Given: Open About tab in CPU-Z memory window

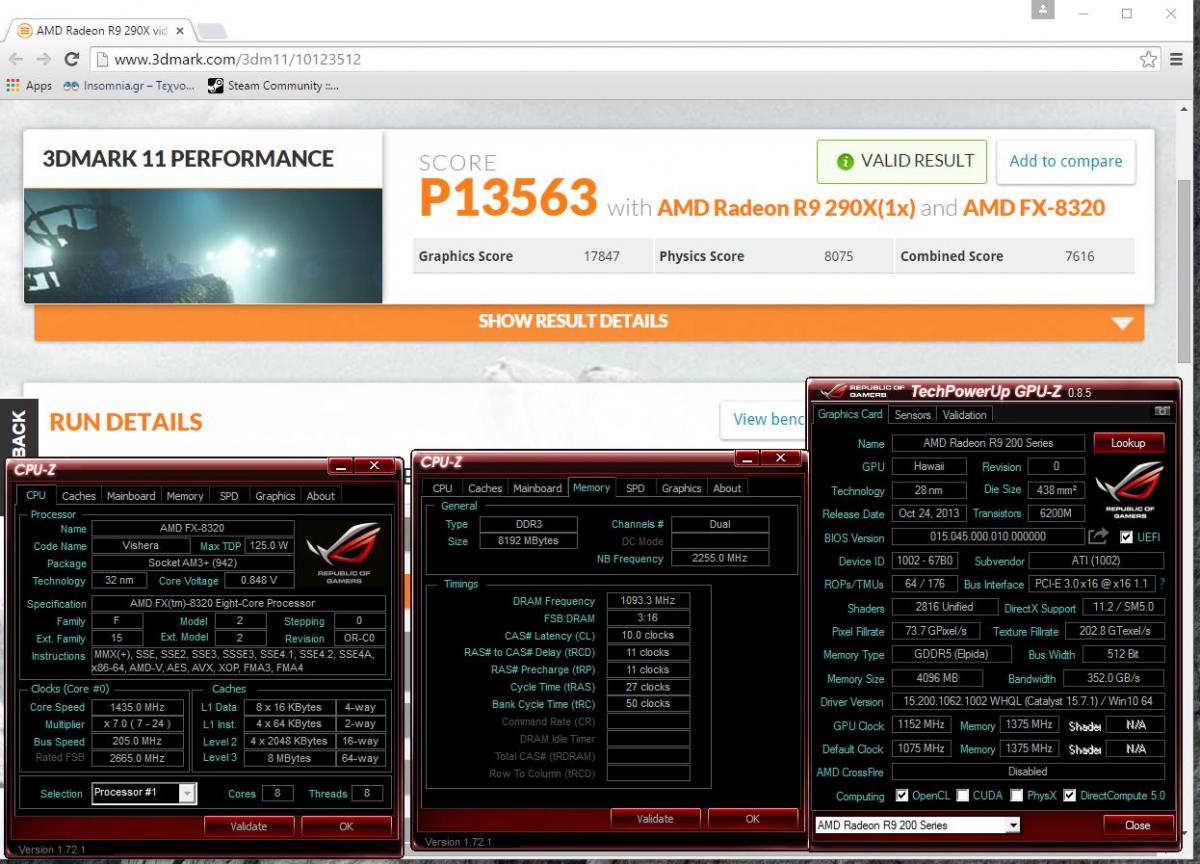Looking at the screenshot, I should pyautogui.click(x=727, y=488).
